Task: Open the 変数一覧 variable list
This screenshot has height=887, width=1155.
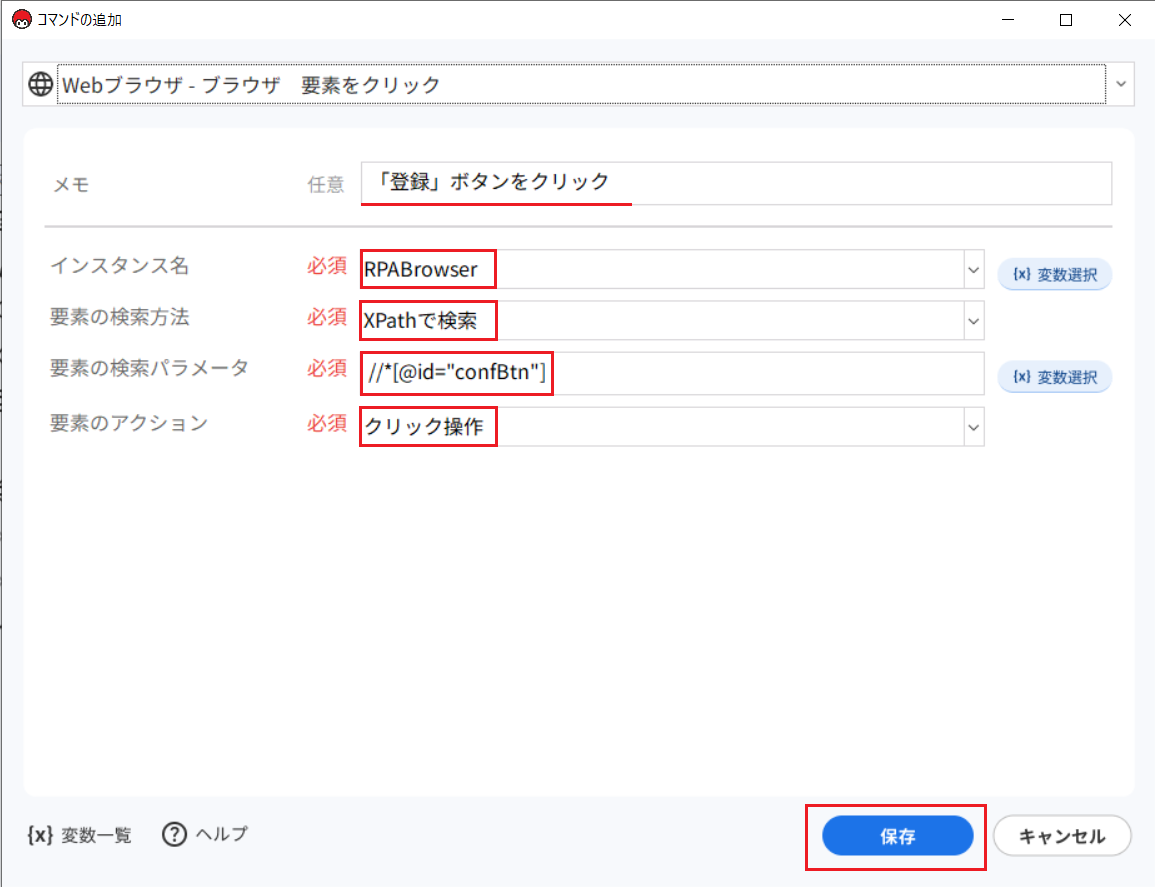Action: 80,835
